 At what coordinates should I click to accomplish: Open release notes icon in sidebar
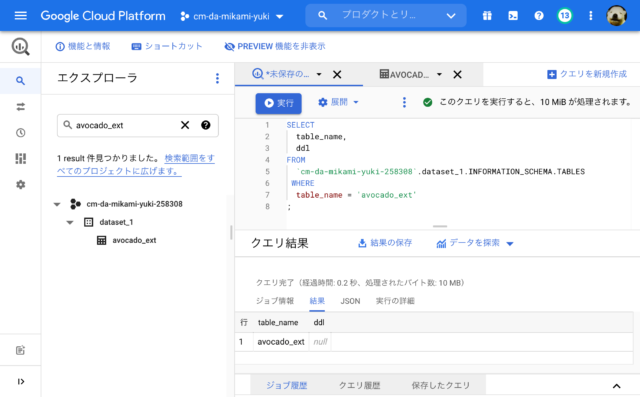20,350
